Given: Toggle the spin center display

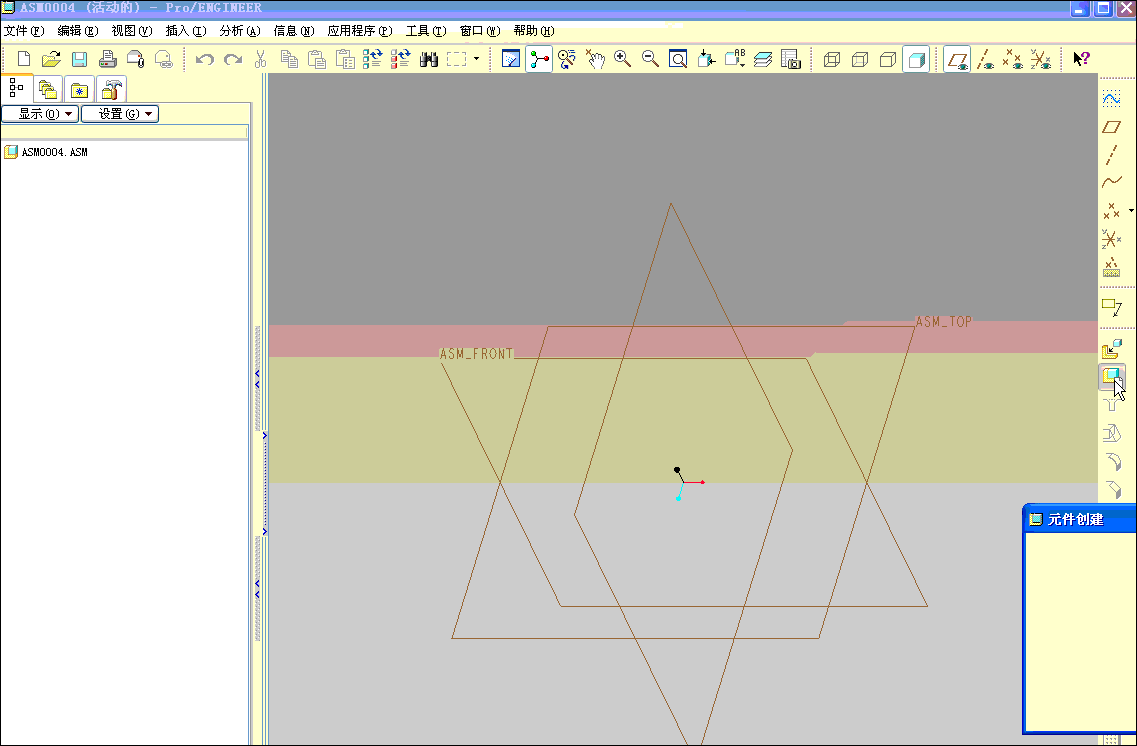Looking at the screenshot, I should coord(539,59).
